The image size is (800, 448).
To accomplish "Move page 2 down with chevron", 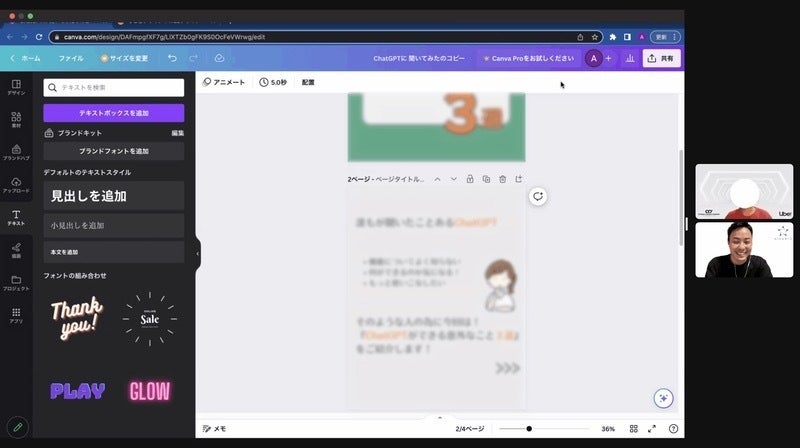I will pos(453,179).
